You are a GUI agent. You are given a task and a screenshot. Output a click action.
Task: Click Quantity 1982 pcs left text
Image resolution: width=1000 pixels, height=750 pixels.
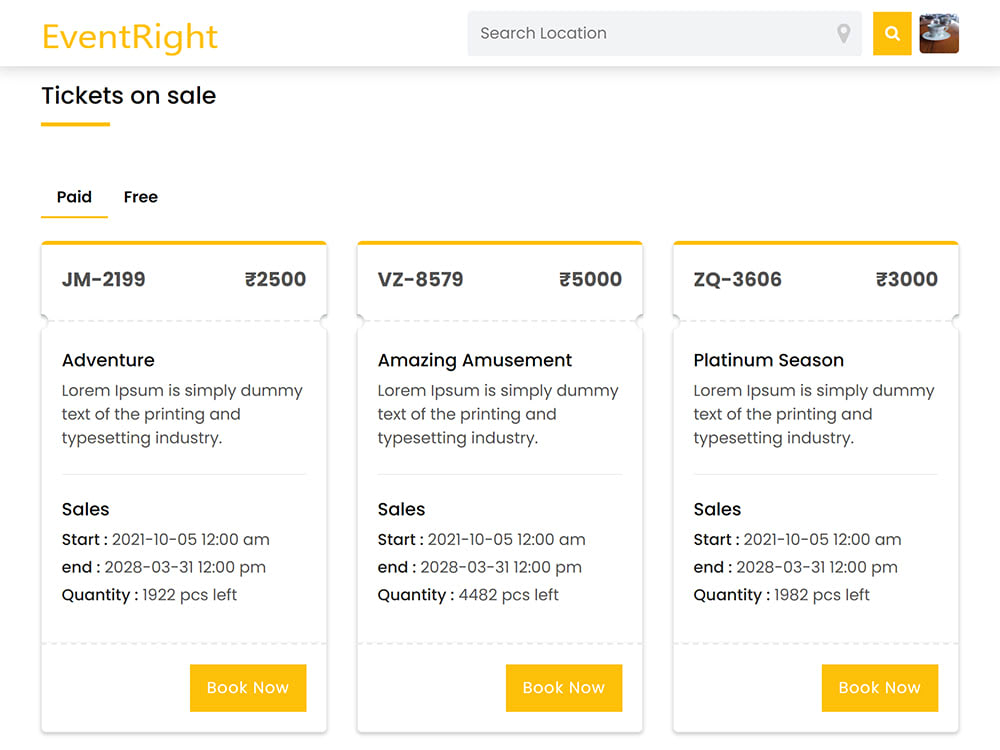tap(781, 595)
